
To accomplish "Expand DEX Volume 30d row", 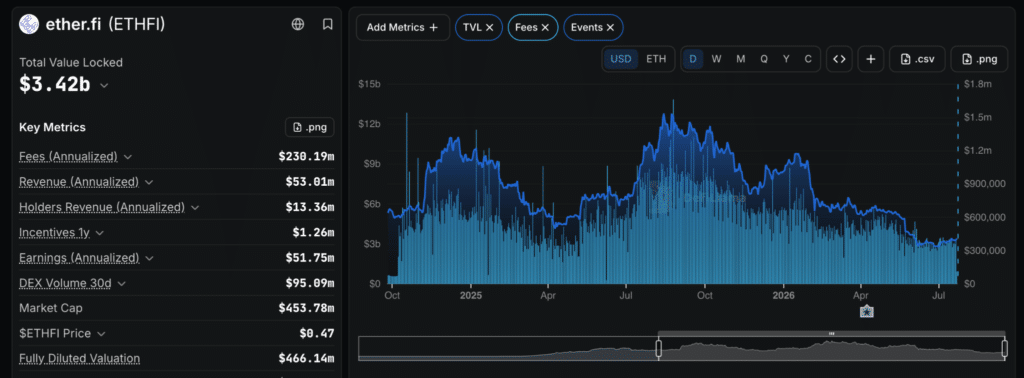I will point(121,283).
